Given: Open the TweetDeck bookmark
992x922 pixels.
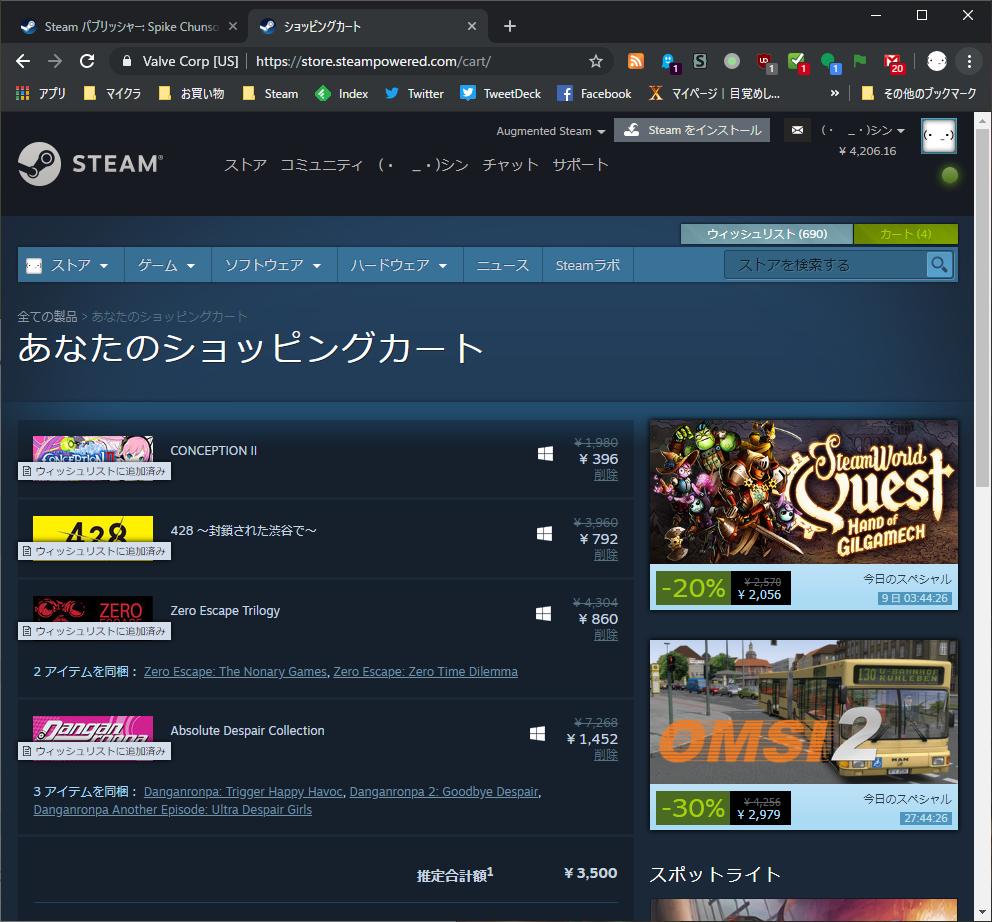Looking at the screenshot, I should pos(500,94).
